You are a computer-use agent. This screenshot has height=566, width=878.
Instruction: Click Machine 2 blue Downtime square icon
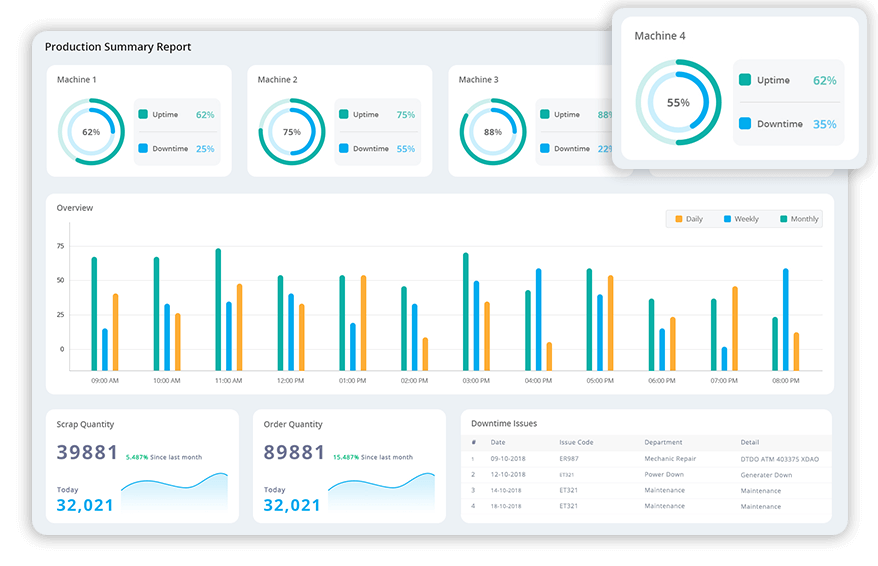(343, 148)
